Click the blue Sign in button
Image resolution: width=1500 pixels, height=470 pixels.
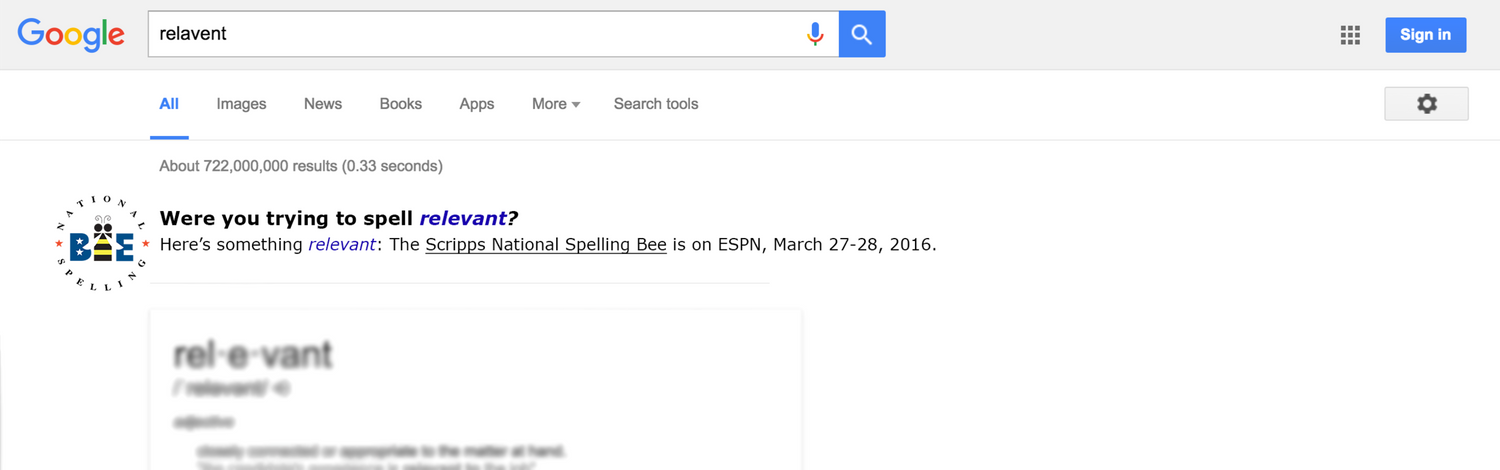pos(1425,35)
